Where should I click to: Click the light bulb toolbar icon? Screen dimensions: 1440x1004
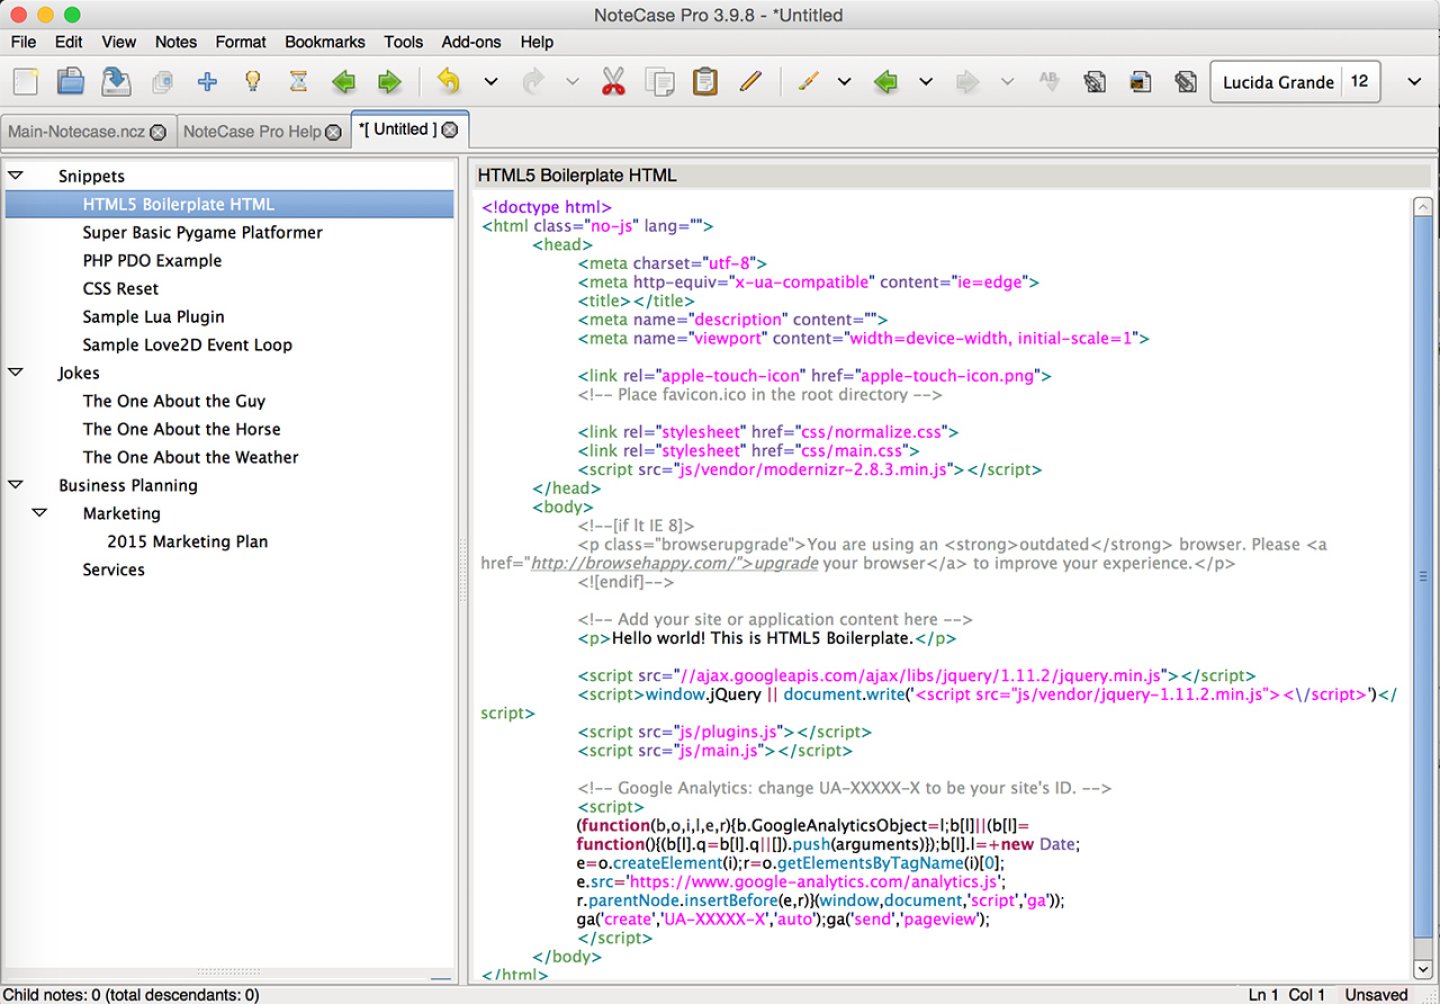click(x=253, y=82)
